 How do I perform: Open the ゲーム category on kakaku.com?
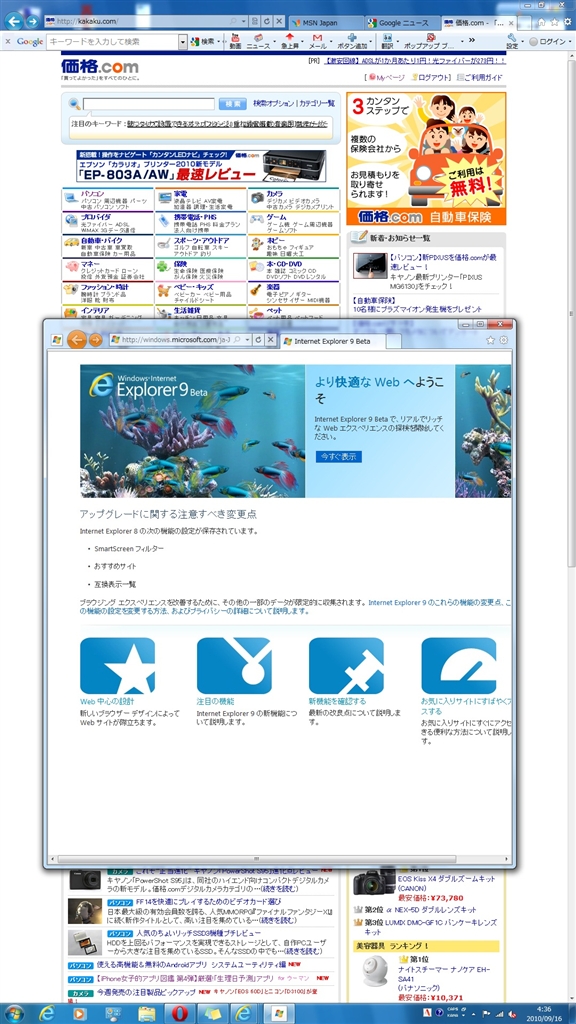276,217
